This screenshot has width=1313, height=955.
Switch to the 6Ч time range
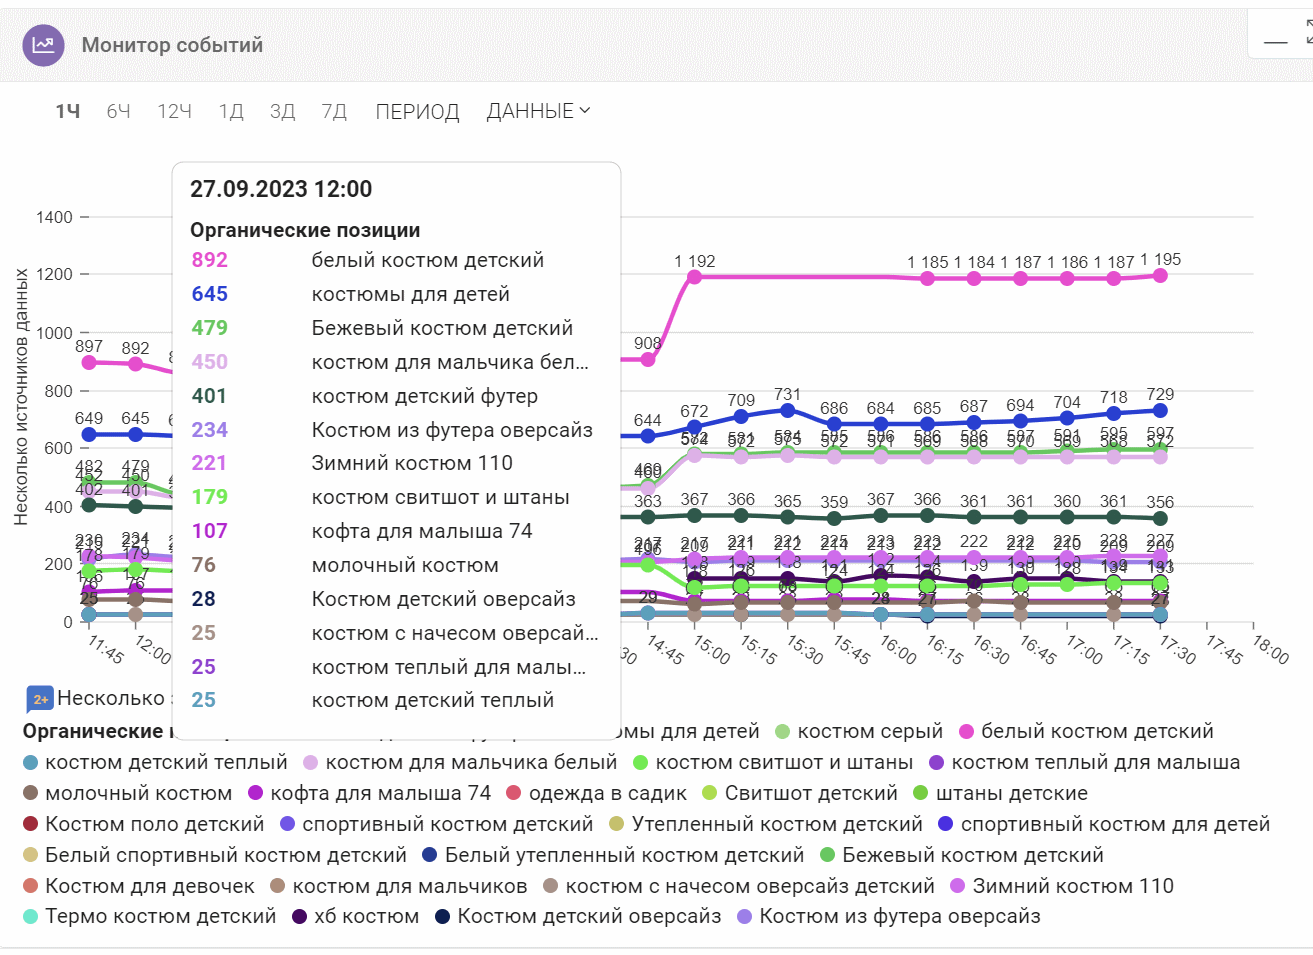click(x=118, y=111)
